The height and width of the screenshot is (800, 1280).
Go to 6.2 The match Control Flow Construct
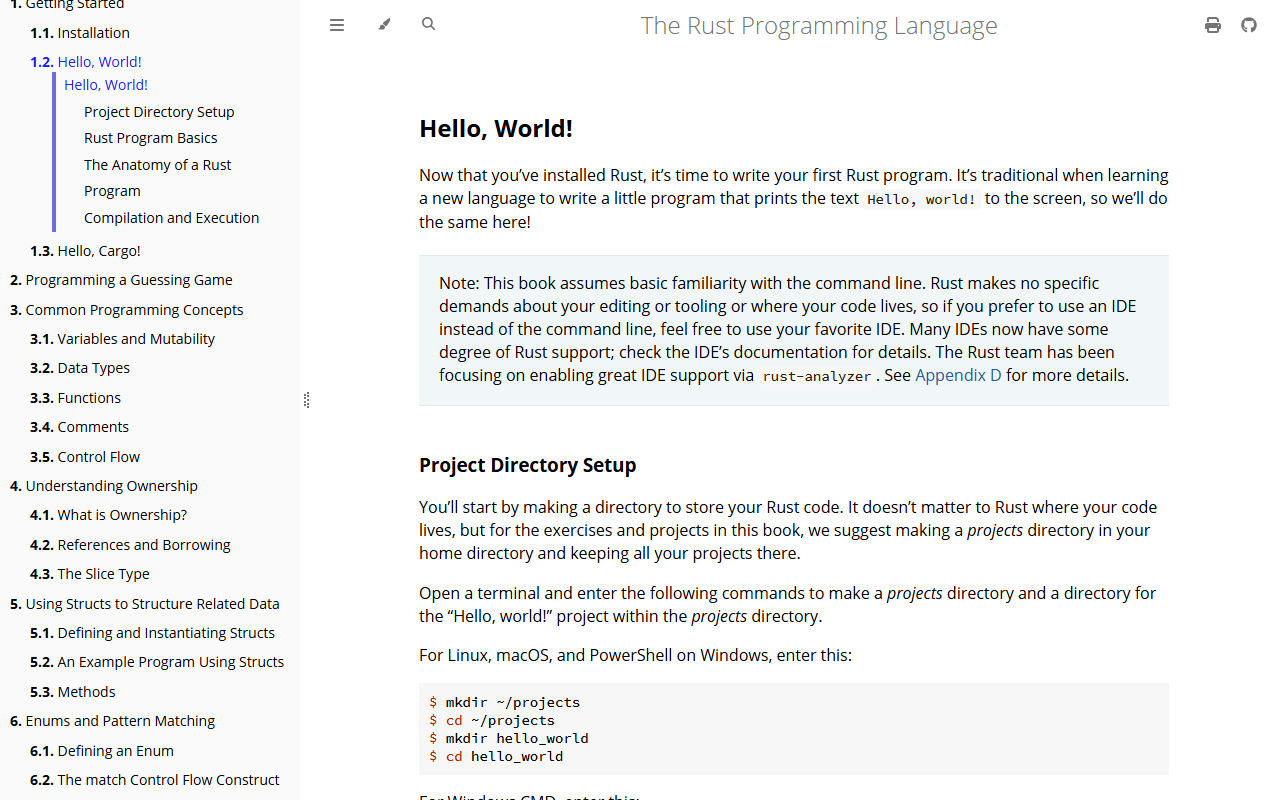155,780
